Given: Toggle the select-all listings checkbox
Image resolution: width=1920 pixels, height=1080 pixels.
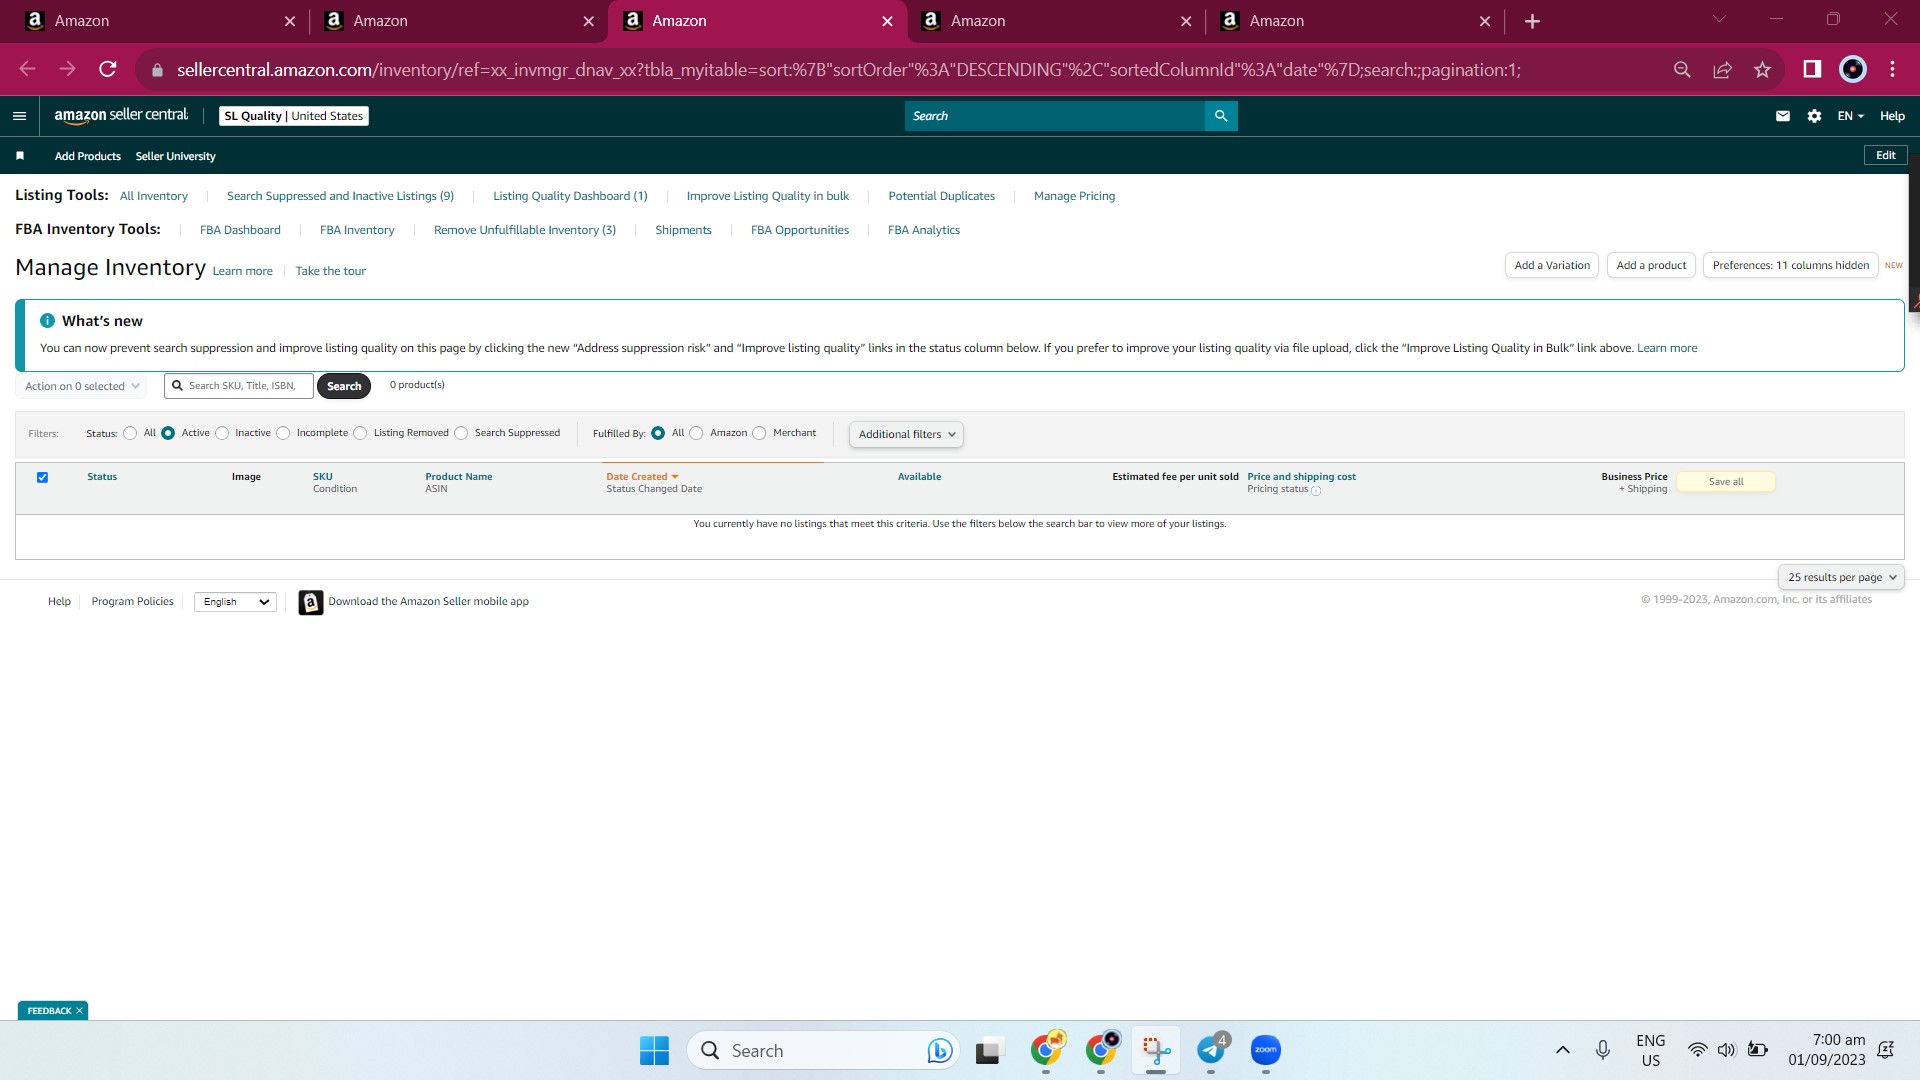Looking at the screenshot, I should click(x=42, y=477).
